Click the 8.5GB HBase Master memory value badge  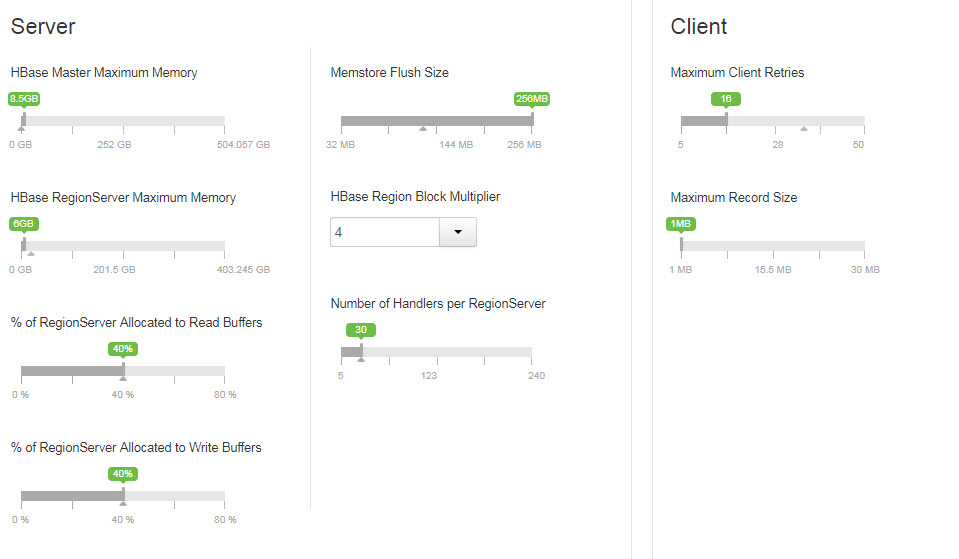click(x=24, y=98)
